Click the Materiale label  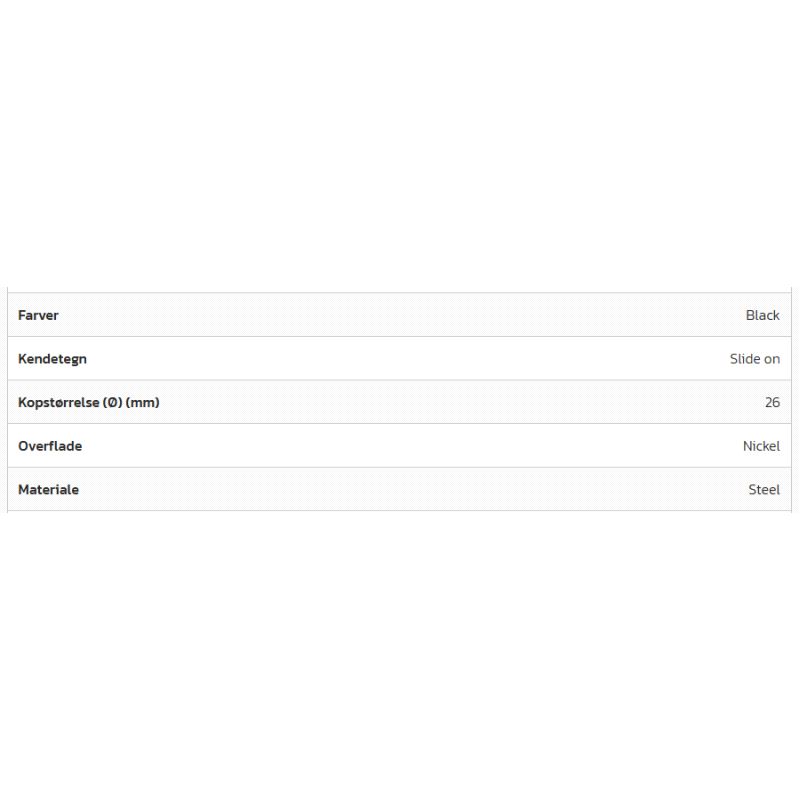click(x=48, y=490)
